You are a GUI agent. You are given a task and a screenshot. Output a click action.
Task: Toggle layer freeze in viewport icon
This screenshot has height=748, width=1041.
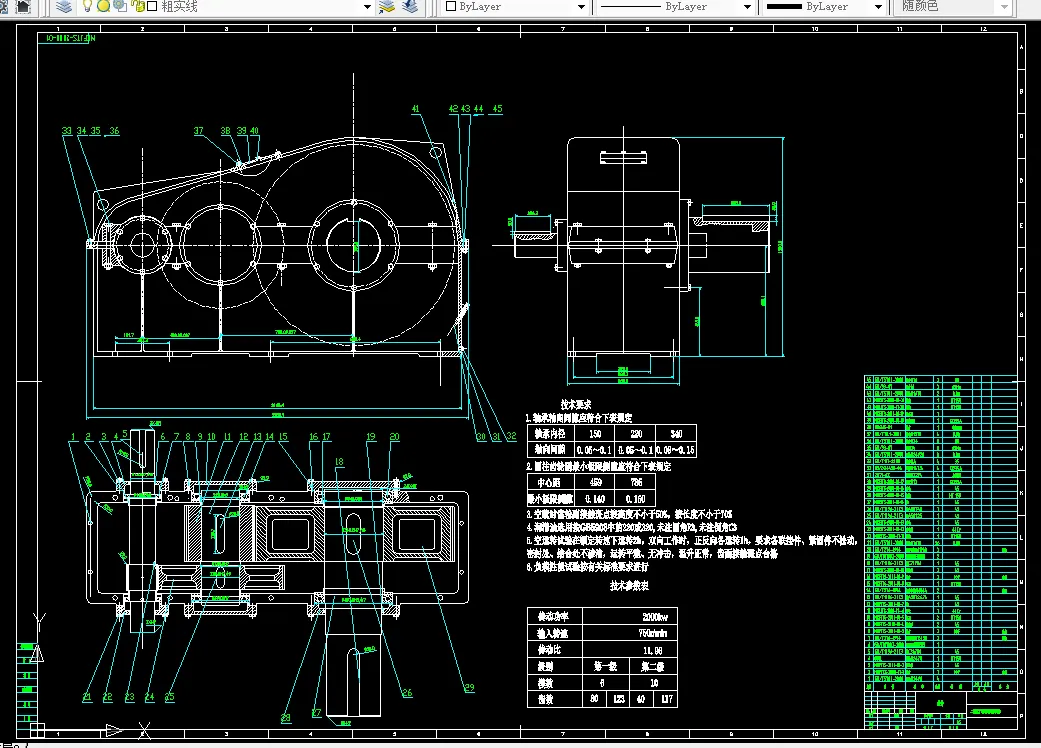click(x=120, y=7)
